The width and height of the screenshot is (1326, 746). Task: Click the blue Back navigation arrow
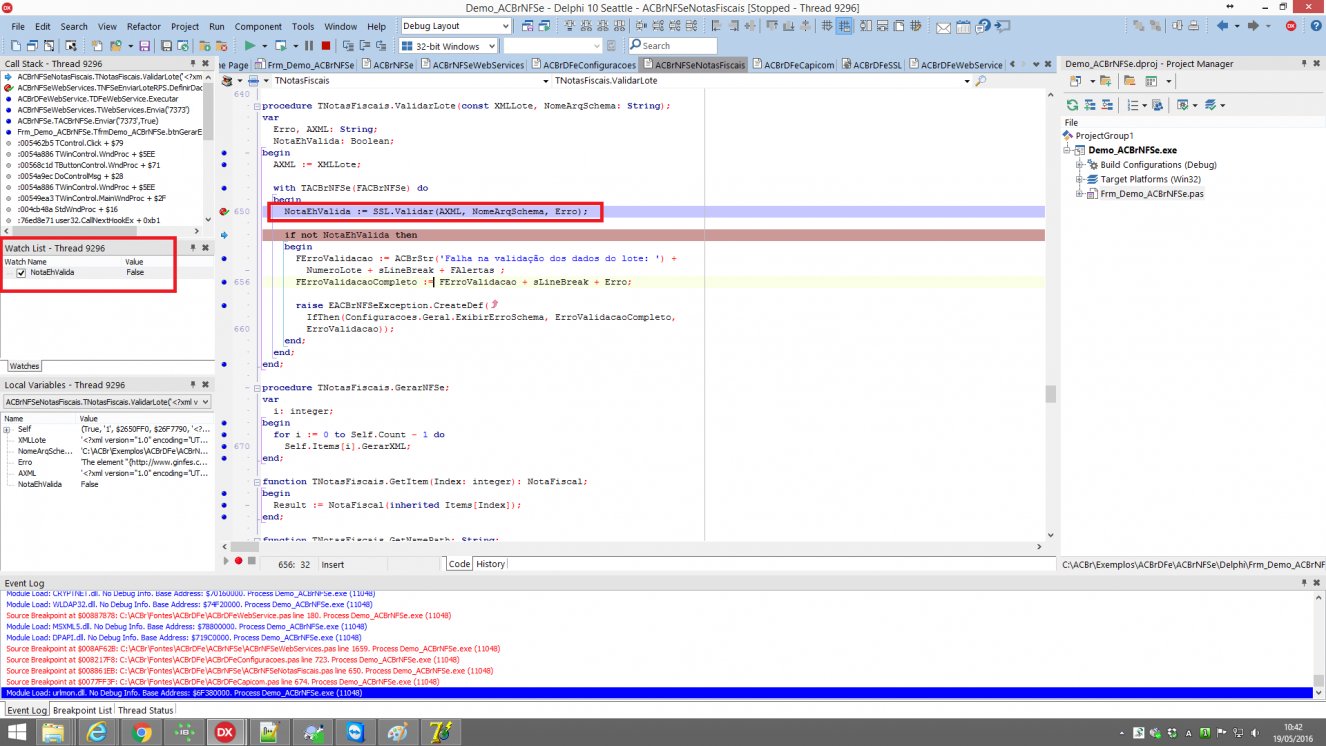1222,26
